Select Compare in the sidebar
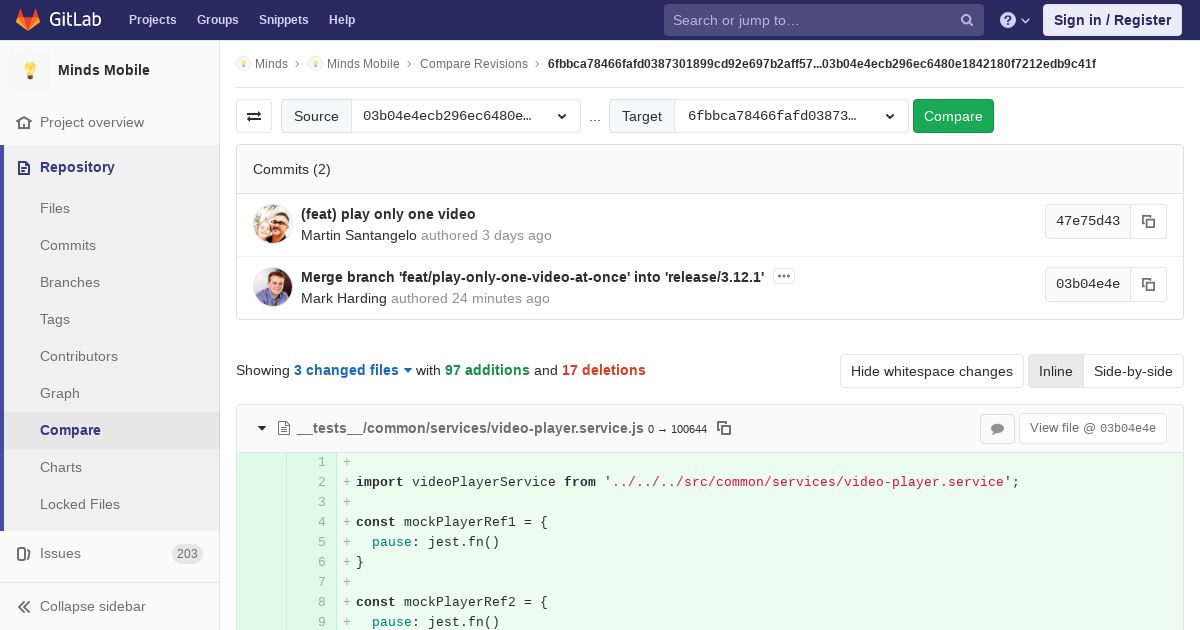Viewport: 1200px width, 630px height. click(x=70, y=430)
